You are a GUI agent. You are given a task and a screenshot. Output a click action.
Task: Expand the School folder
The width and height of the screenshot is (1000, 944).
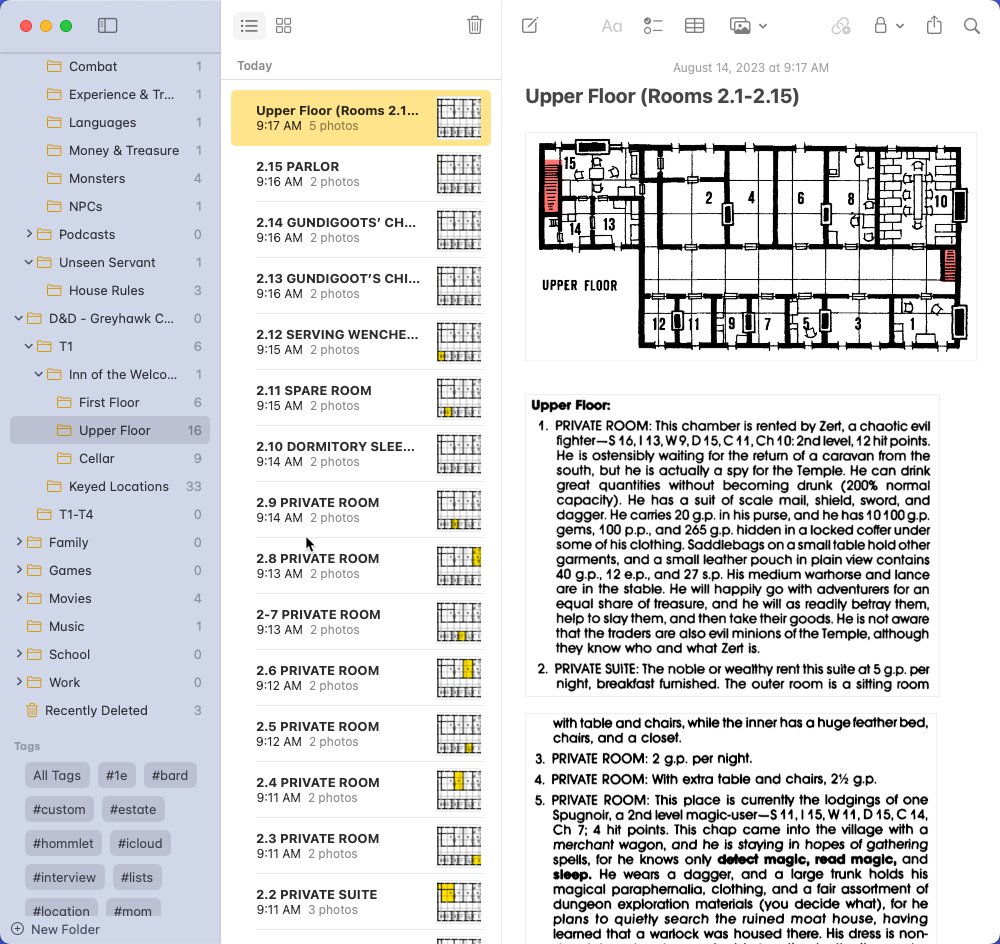[18, 654]
